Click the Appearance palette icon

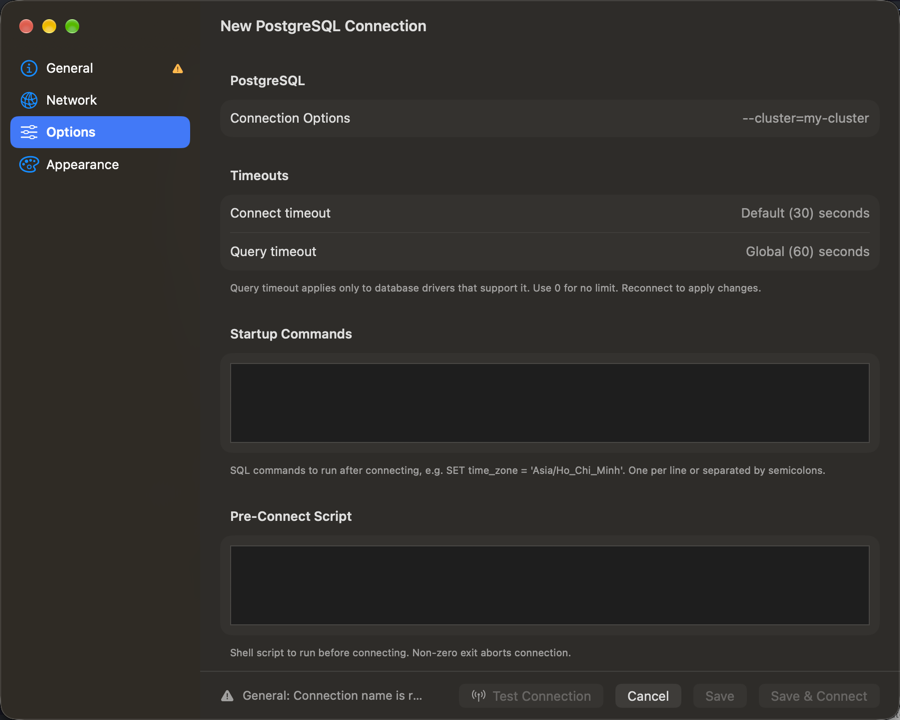point(29,165)
